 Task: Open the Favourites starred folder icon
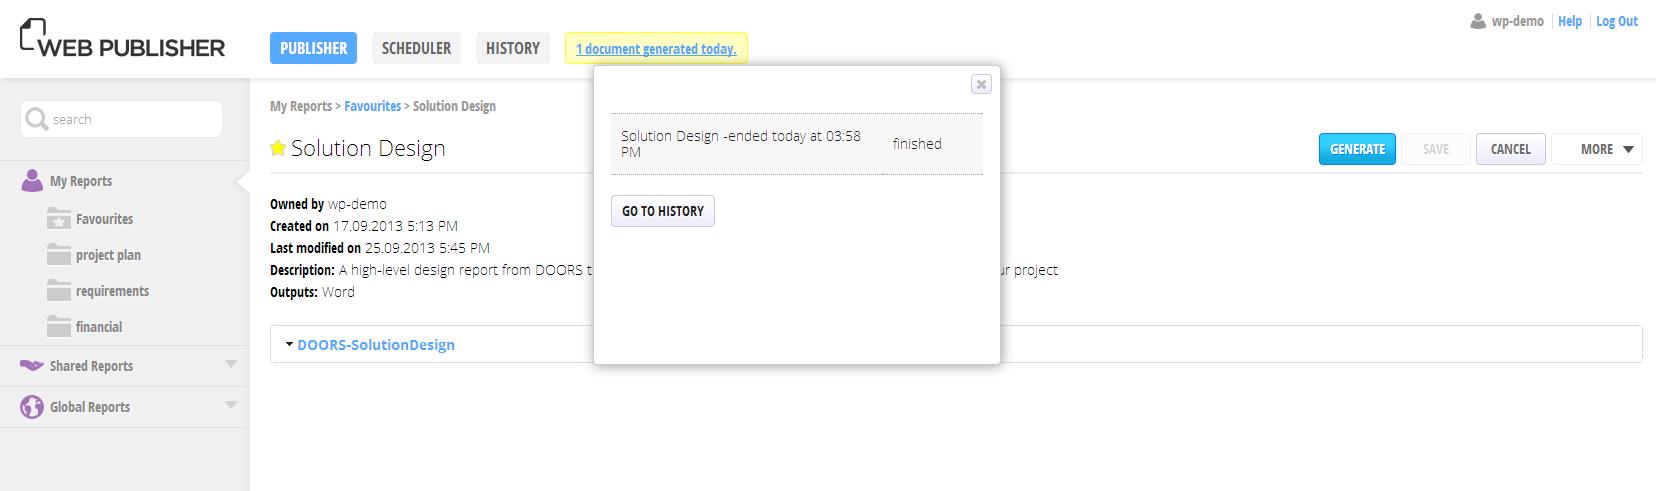[x=59, y=219]
